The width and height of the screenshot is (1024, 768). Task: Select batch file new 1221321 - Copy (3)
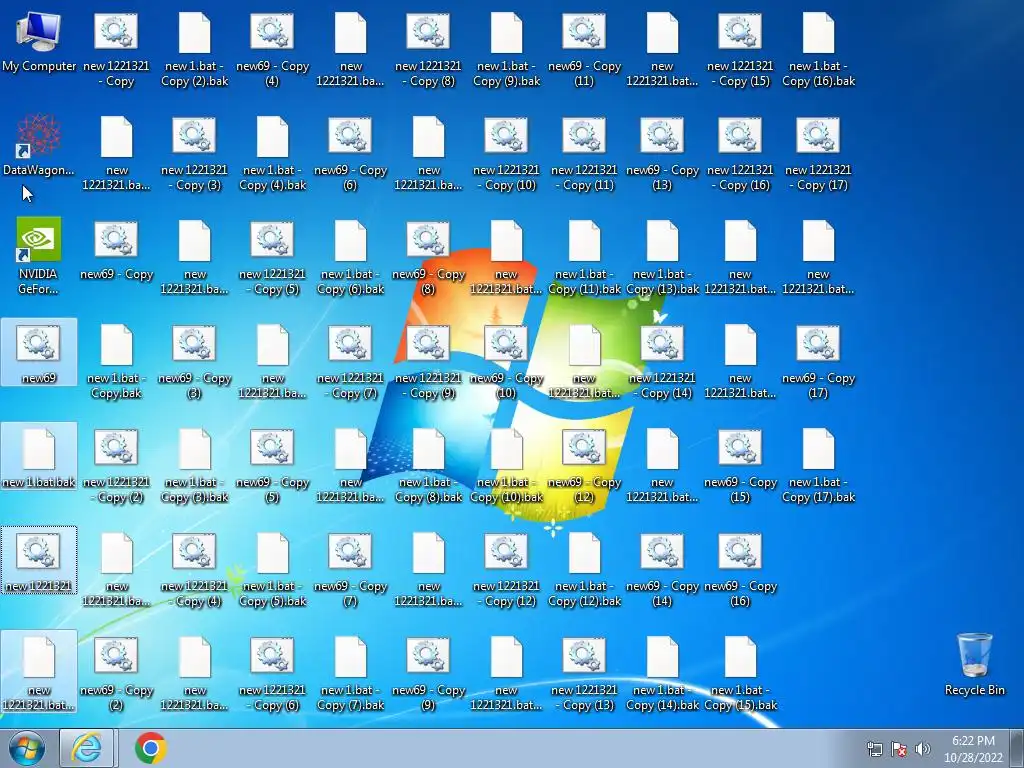click(195, 153)
